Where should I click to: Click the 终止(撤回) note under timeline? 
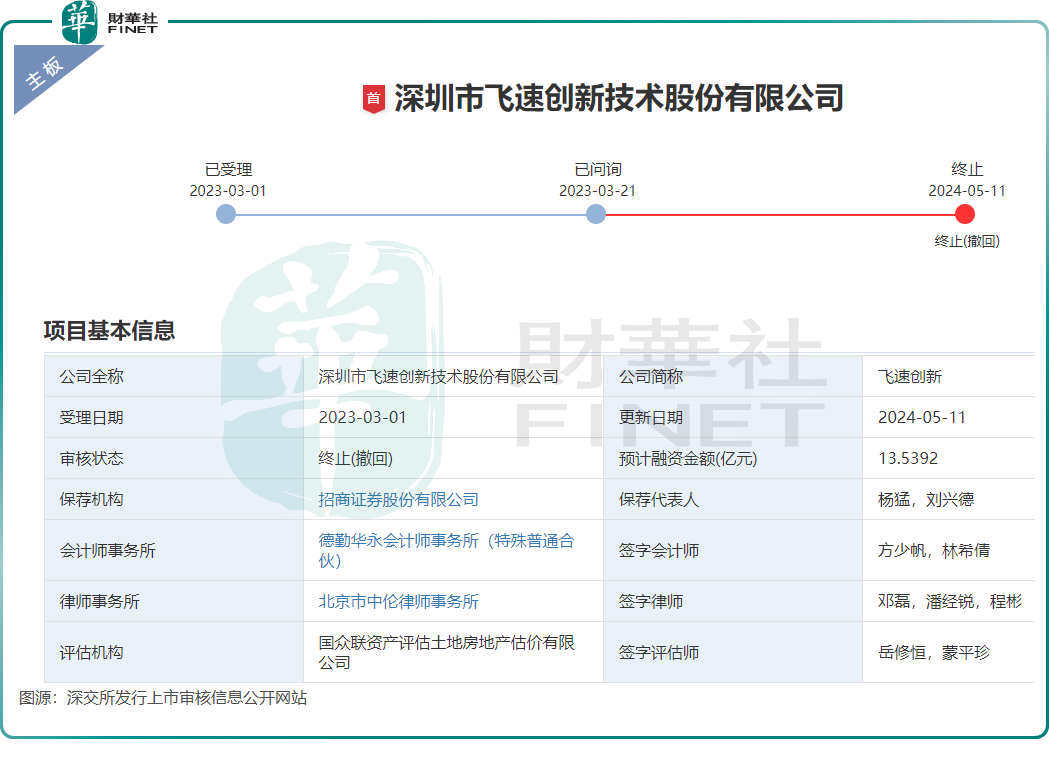coord(967,241)
